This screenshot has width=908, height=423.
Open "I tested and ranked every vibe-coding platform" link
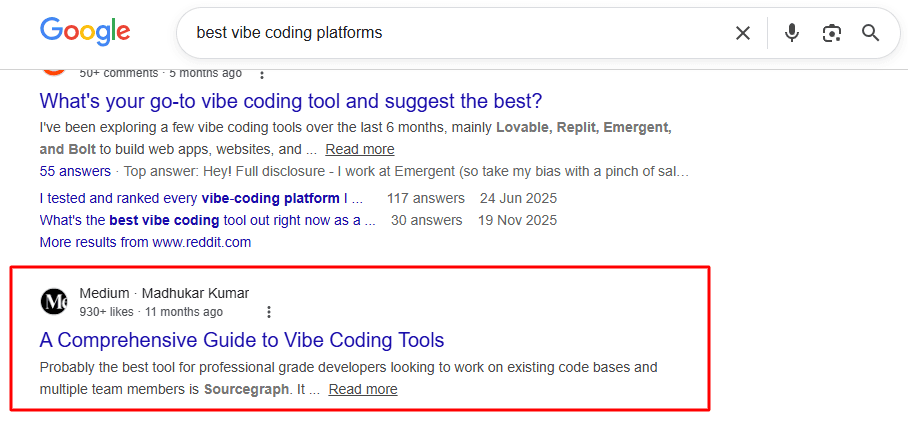pos(201,199)
